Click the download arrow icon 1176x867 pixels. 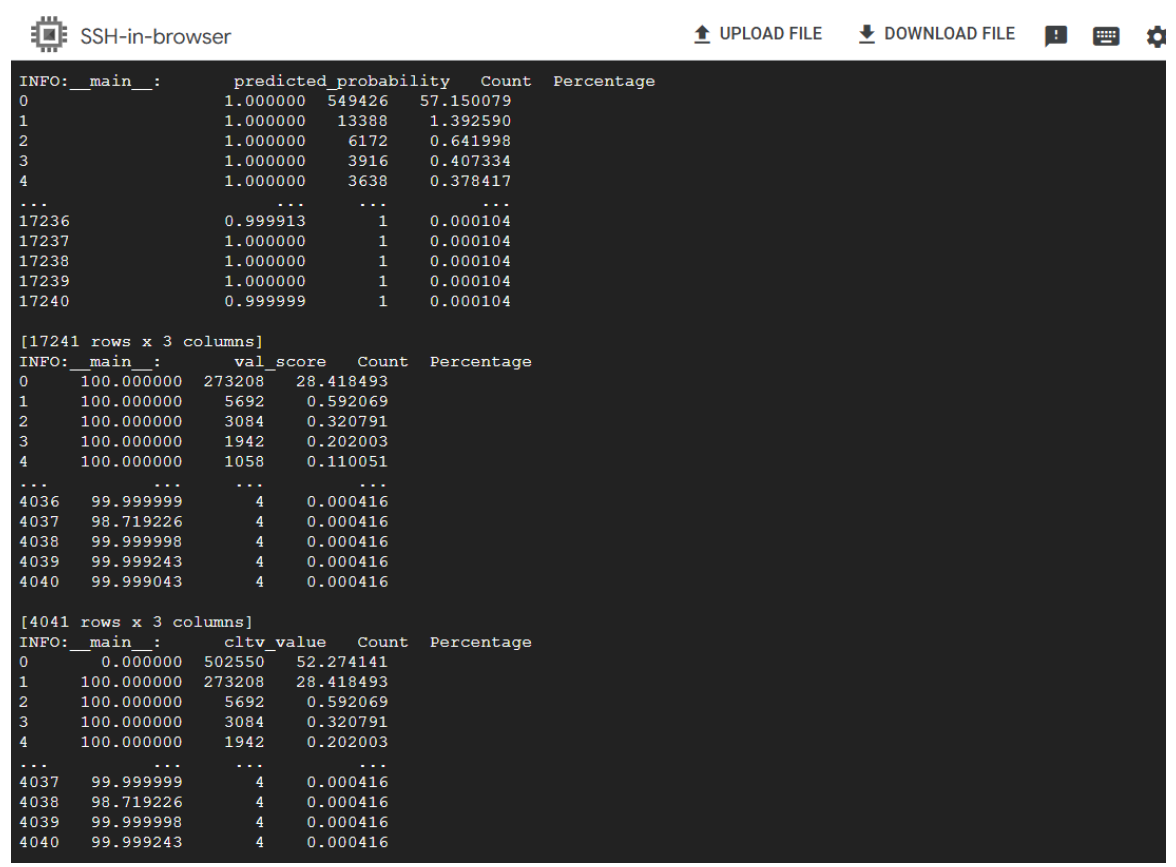pyautogui.click(x=866, y=34)
